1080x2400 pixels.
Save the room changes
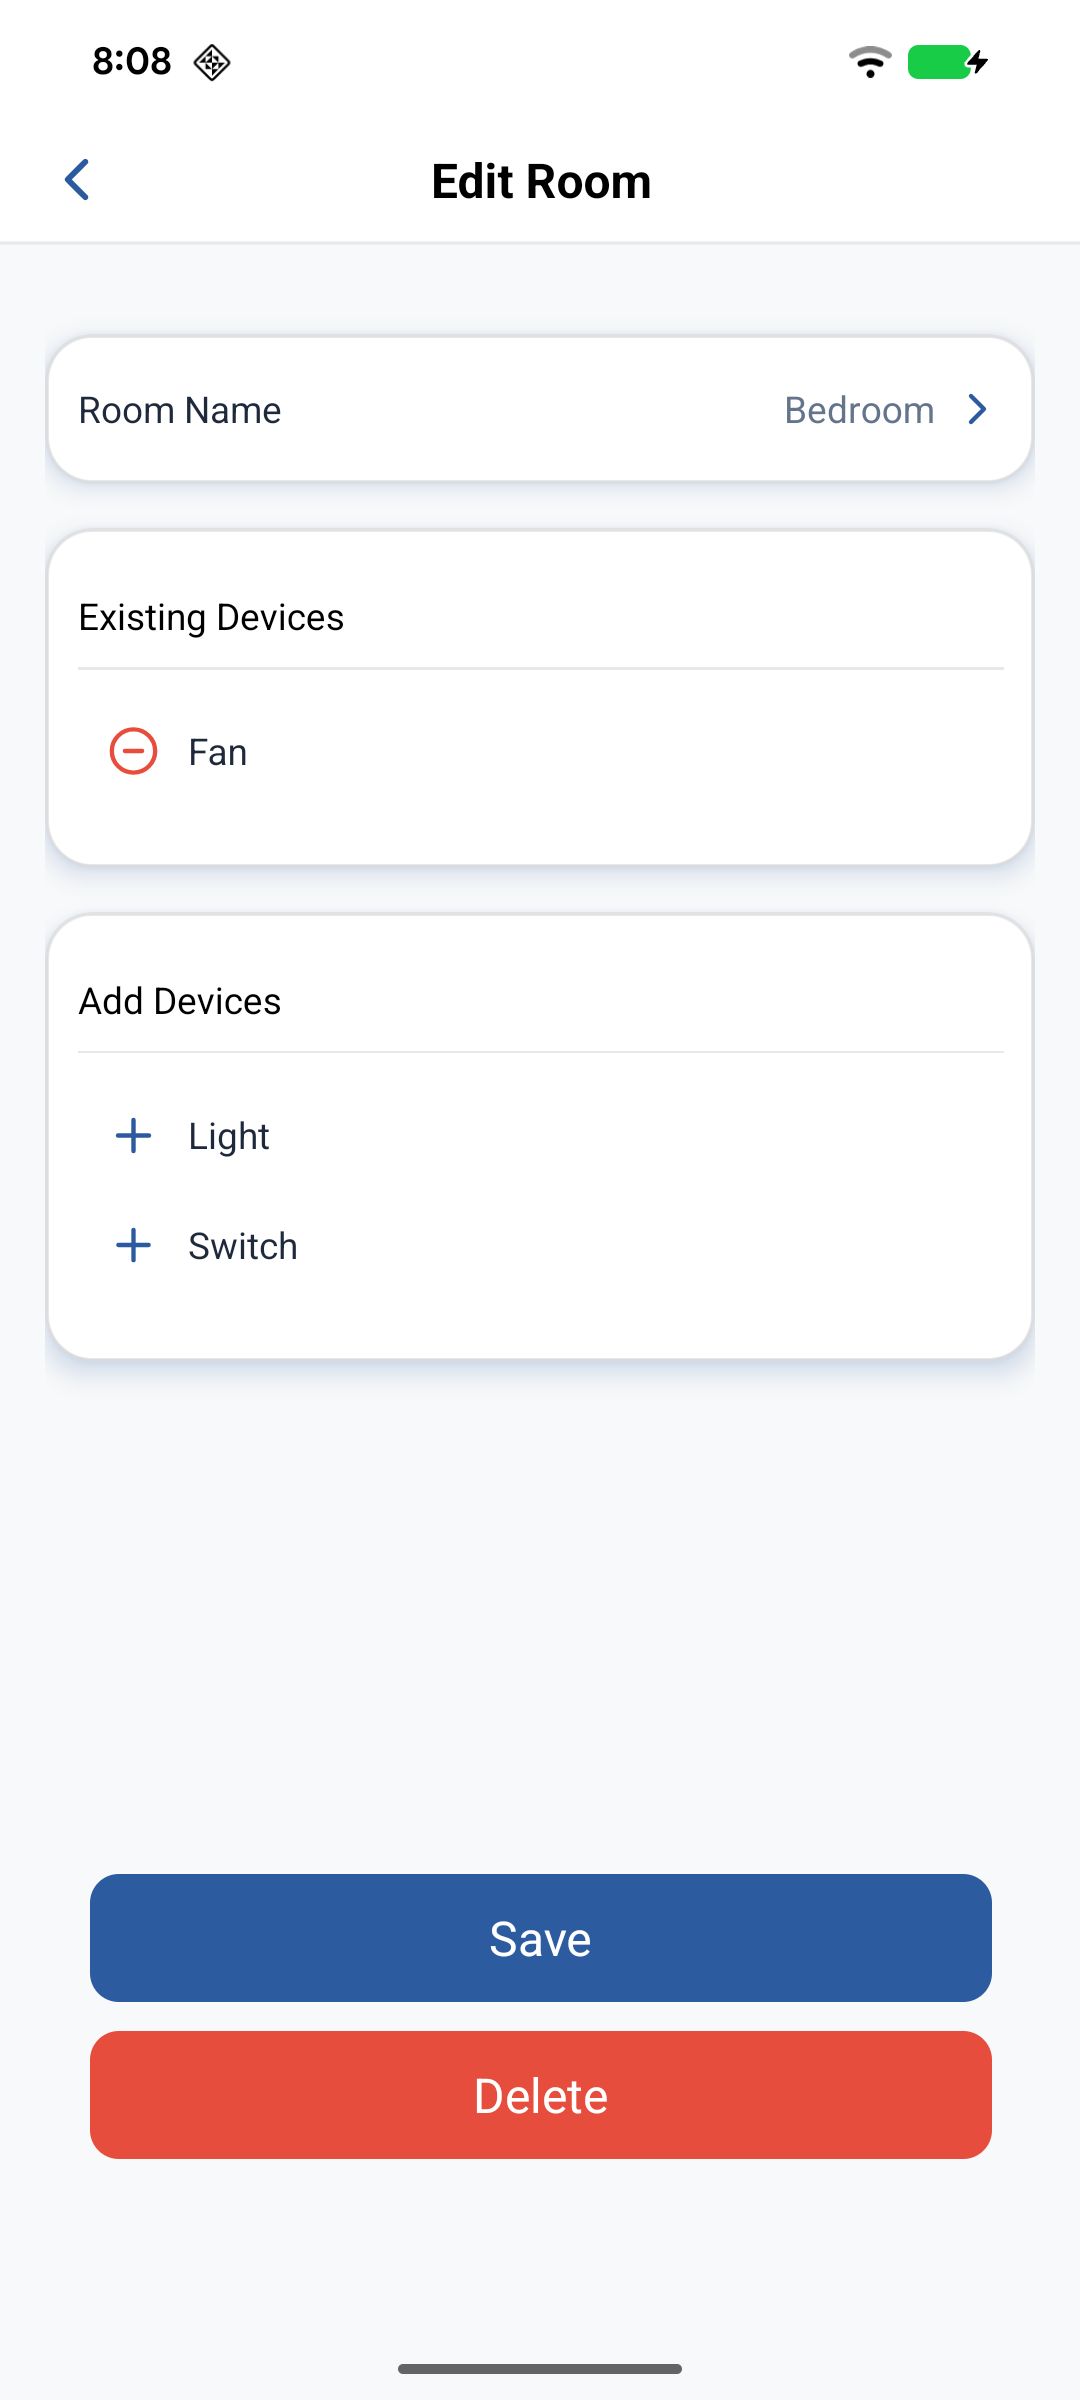pyautogui.click(x=540, y=1938)
